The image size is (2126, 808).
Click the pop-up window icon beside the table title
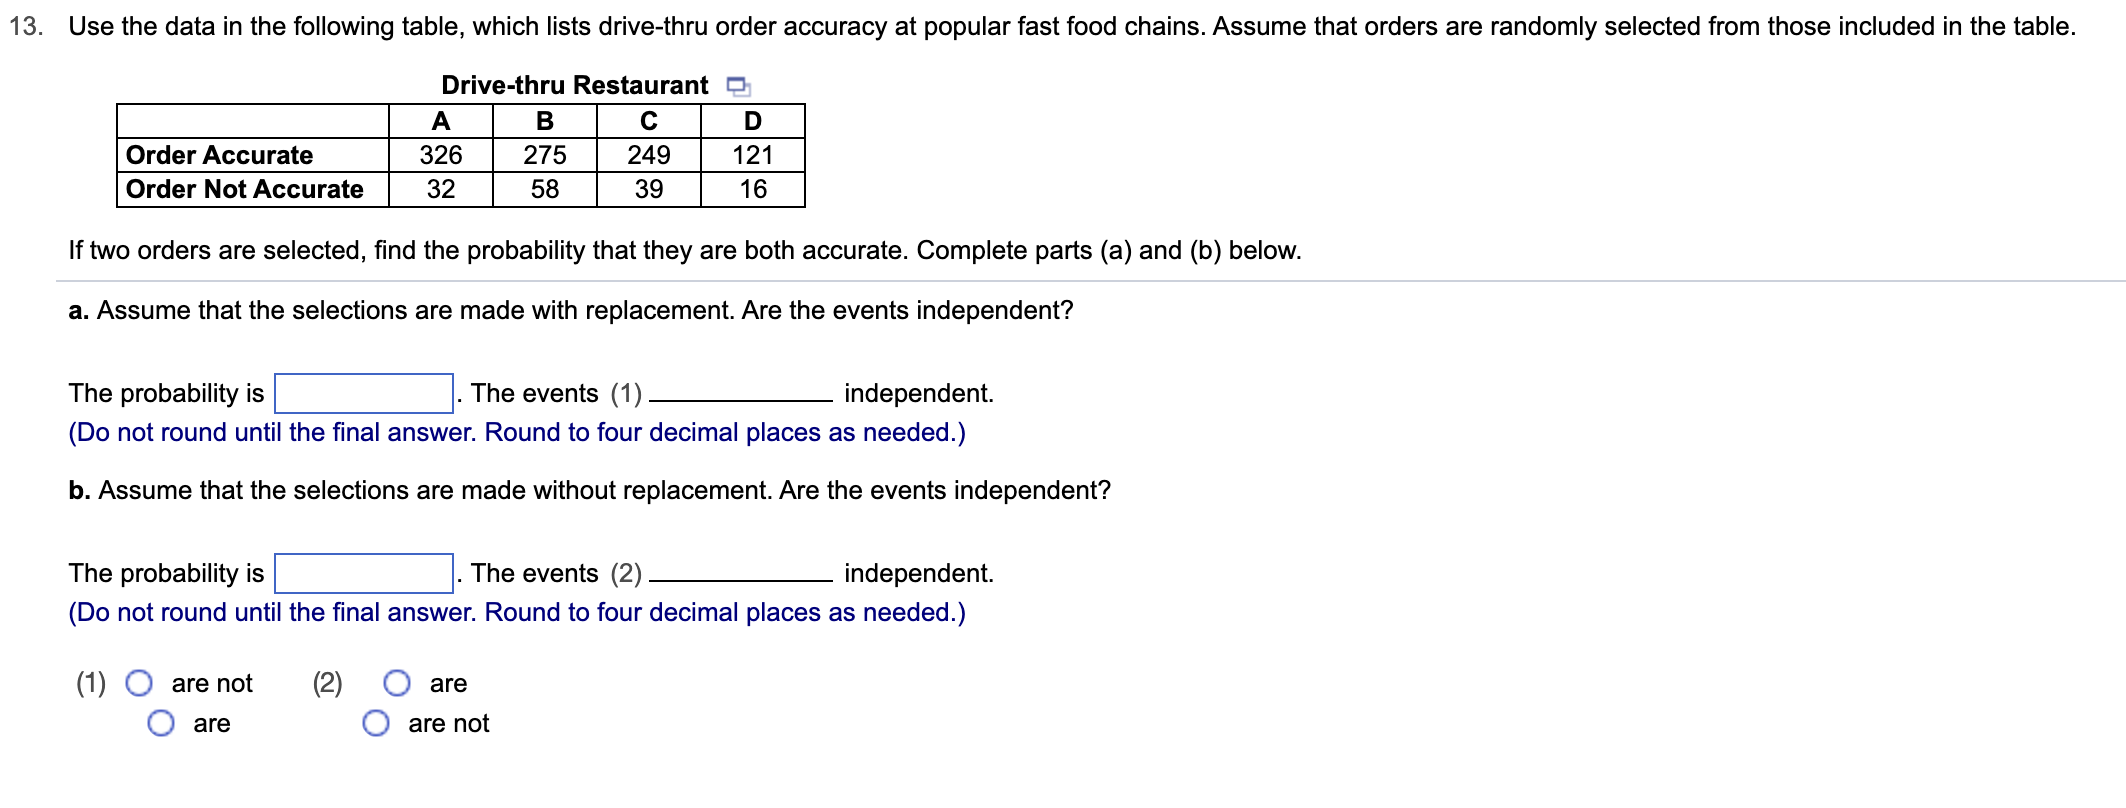[x=739, y=87]
